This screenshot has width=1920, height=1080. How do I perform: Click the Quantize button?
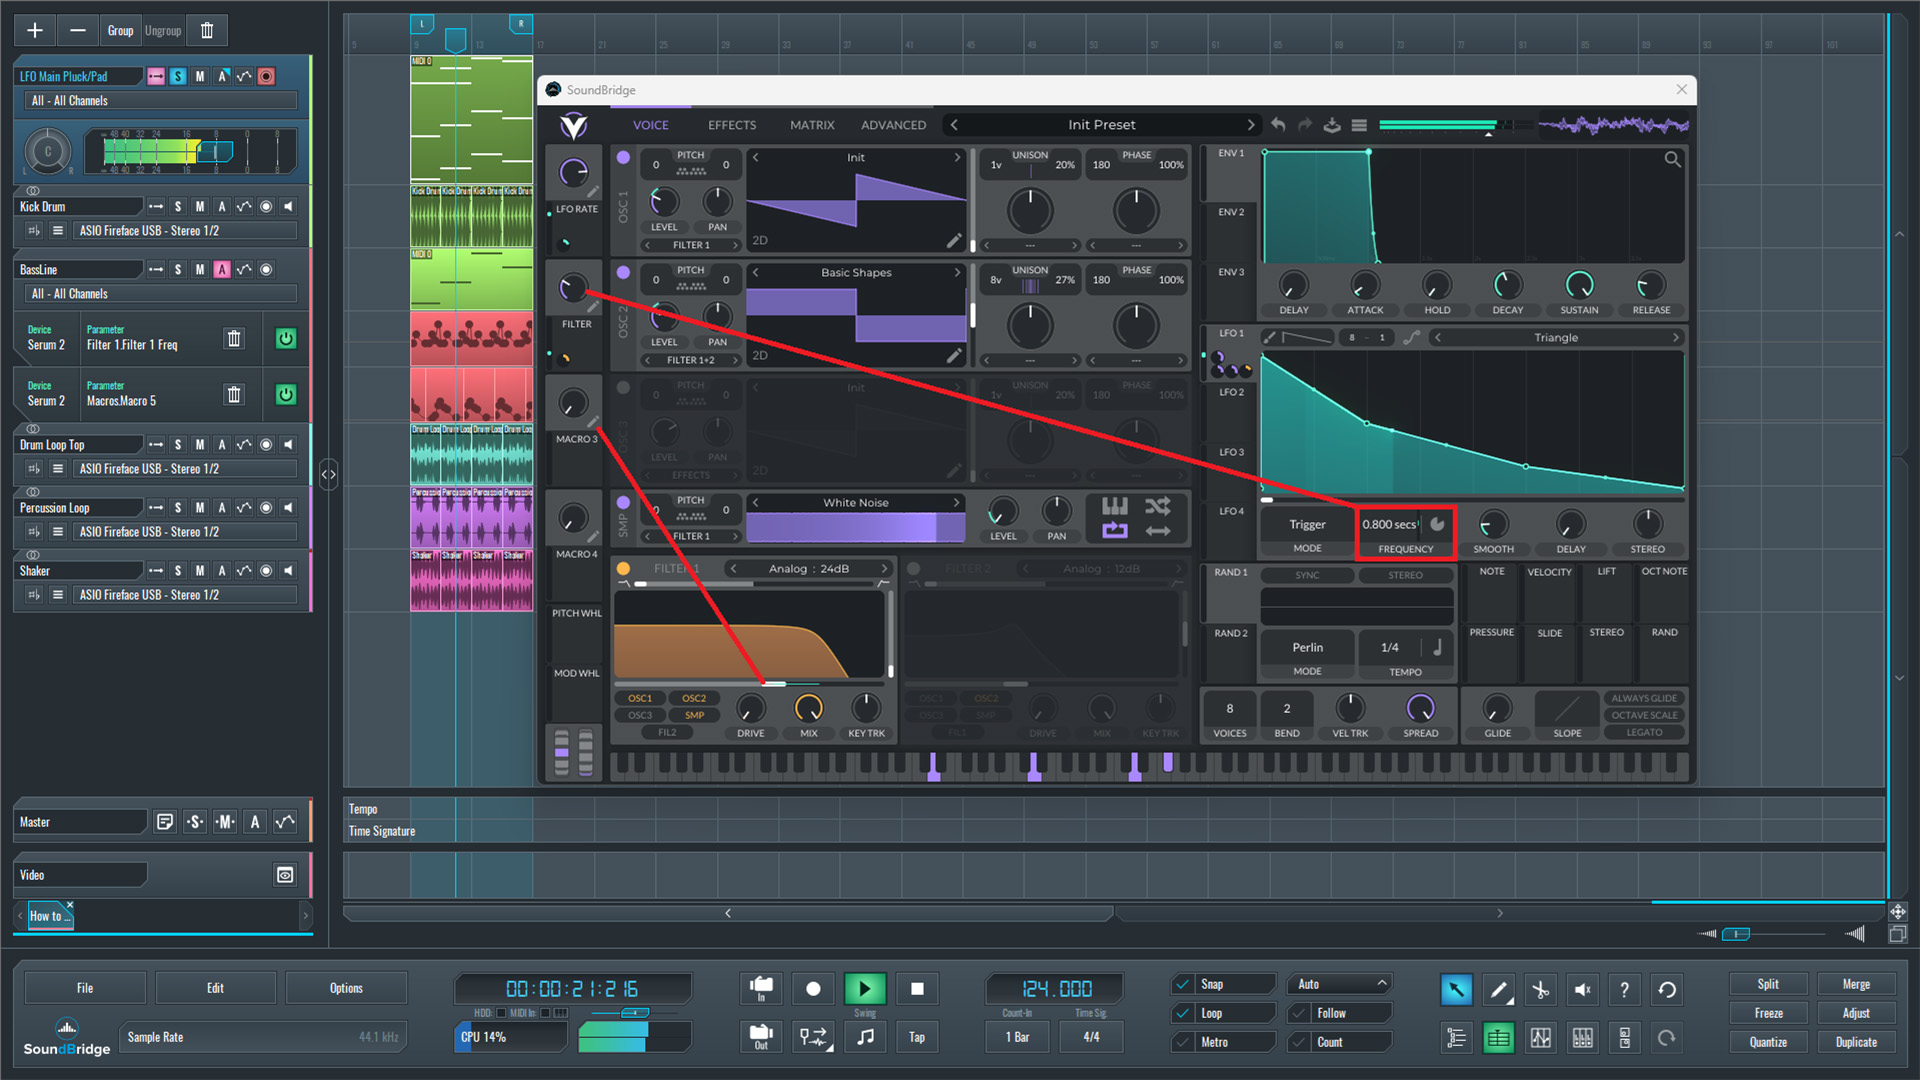coord(1768,1042)
